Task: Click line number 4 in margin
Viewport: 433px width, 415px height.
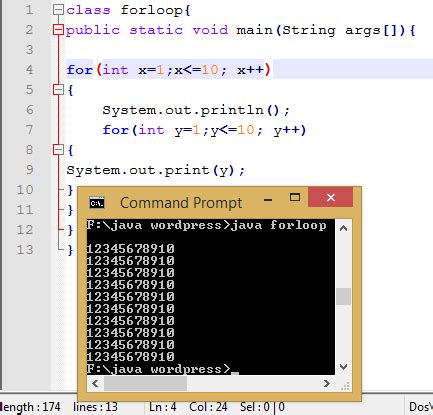Action: (x=29, y=70)
